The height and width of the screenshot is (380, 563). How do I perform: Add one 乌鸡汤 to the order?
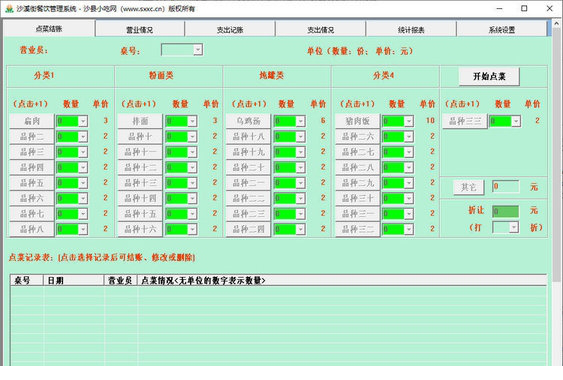point(248,121)
